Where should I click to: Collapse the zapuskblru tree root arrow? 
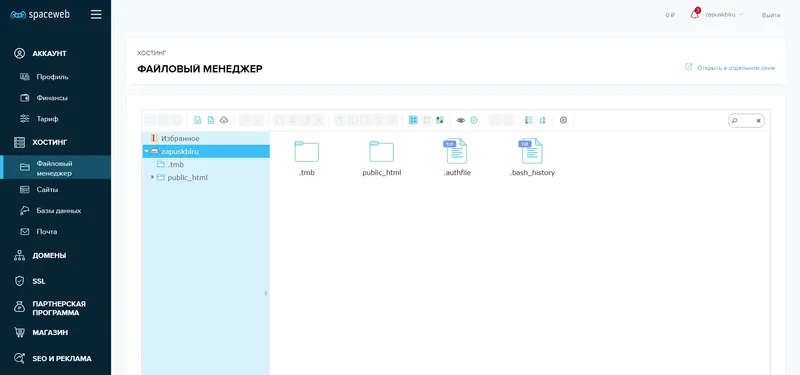pos(146,152)
